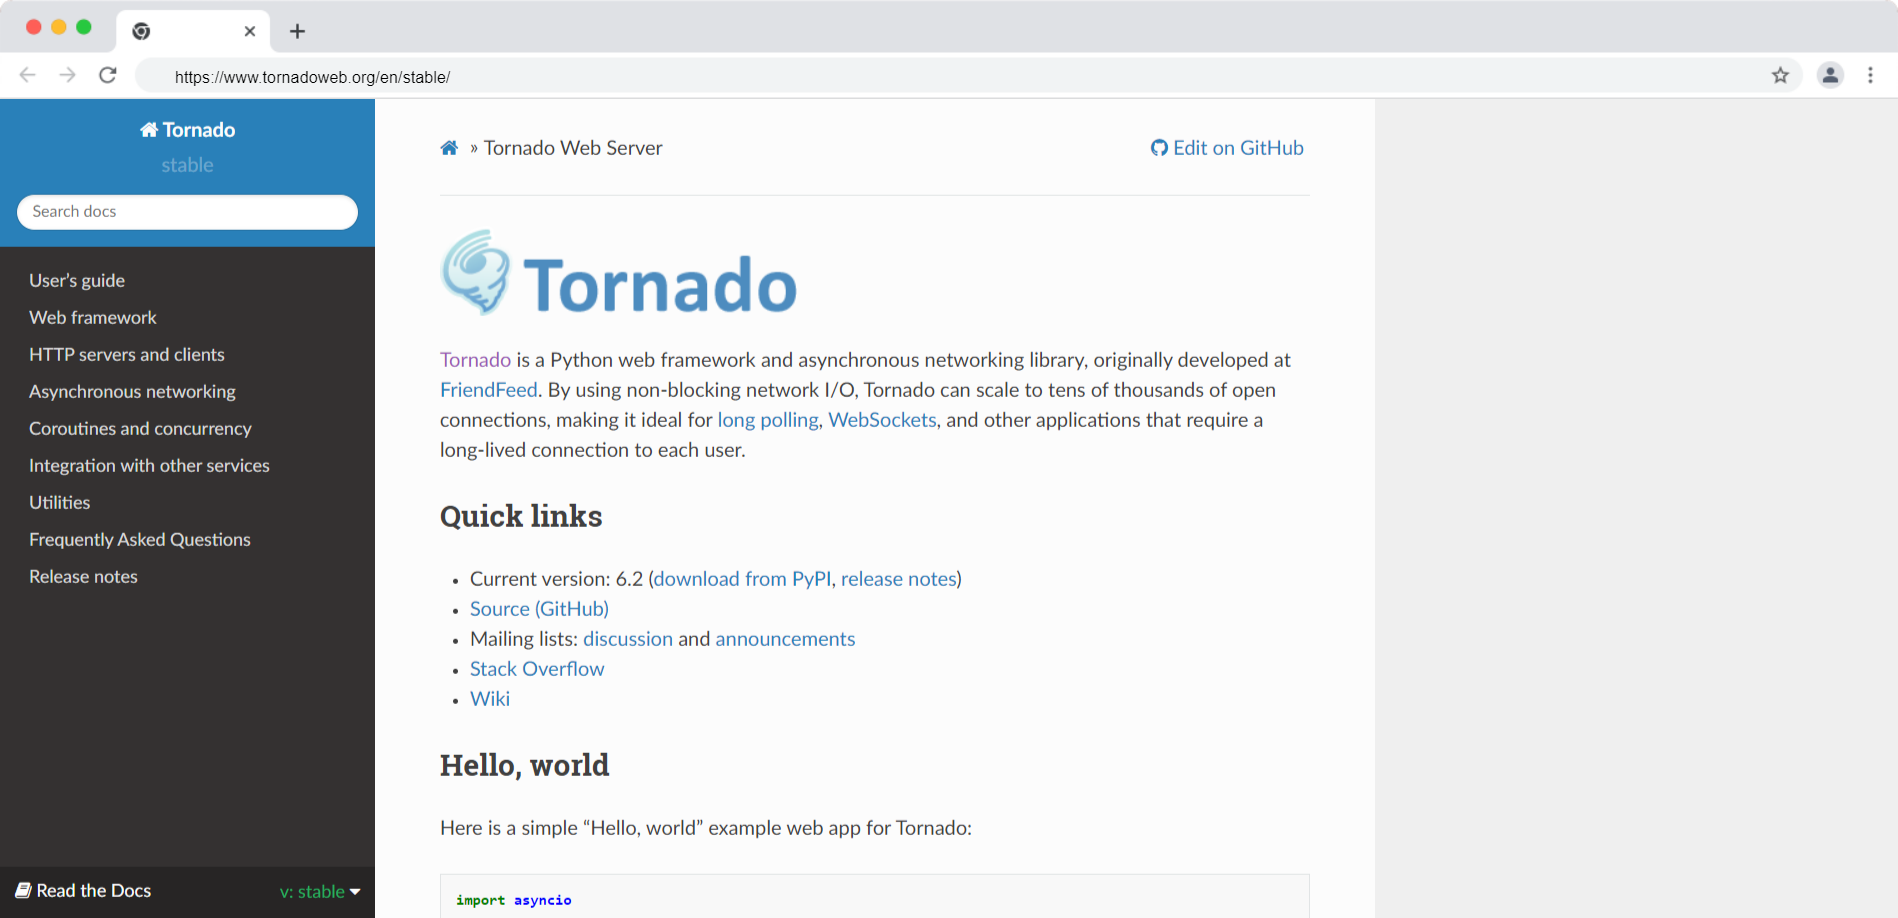Close the current browser tab
This screenshot has height=918, width=1898.
tap(250, 31)
